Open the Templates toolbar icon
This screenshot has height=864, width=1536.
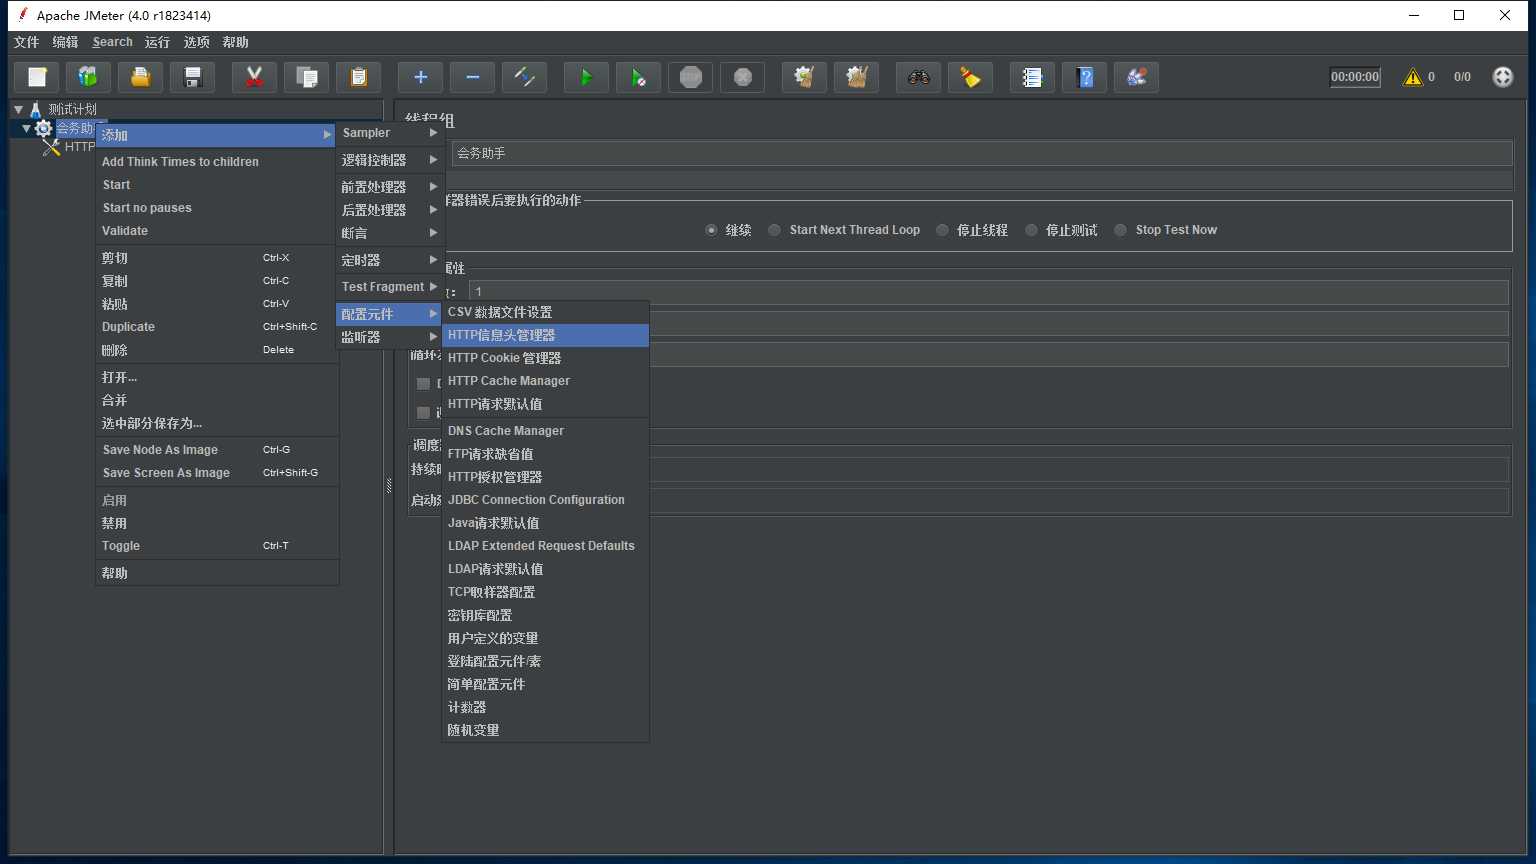[89, 77]
